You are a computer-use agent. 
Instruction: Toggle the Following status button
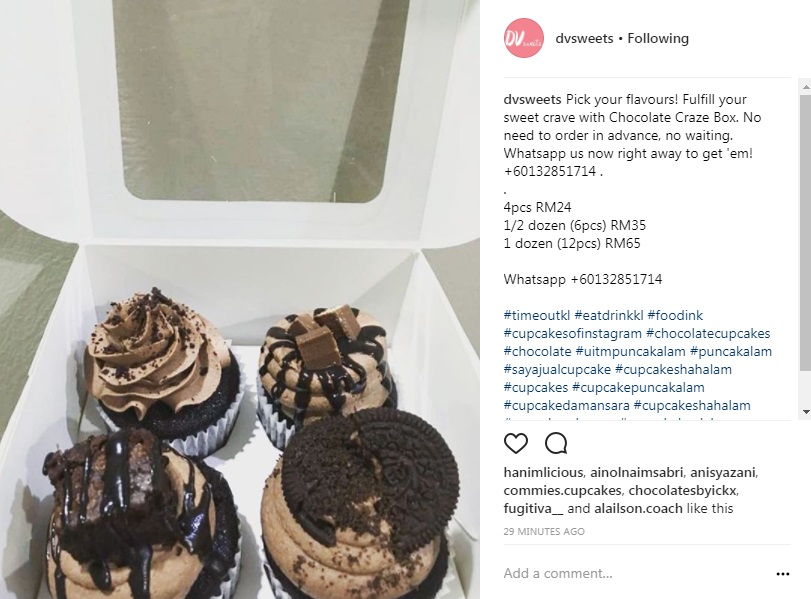click(x=658, y=38)
